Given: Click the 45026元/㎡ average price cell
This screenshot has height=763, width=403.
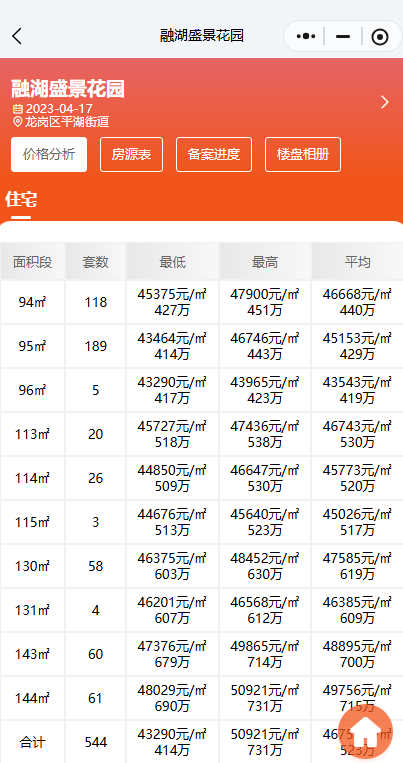Looking at the screenshot, I should [358, 522].
